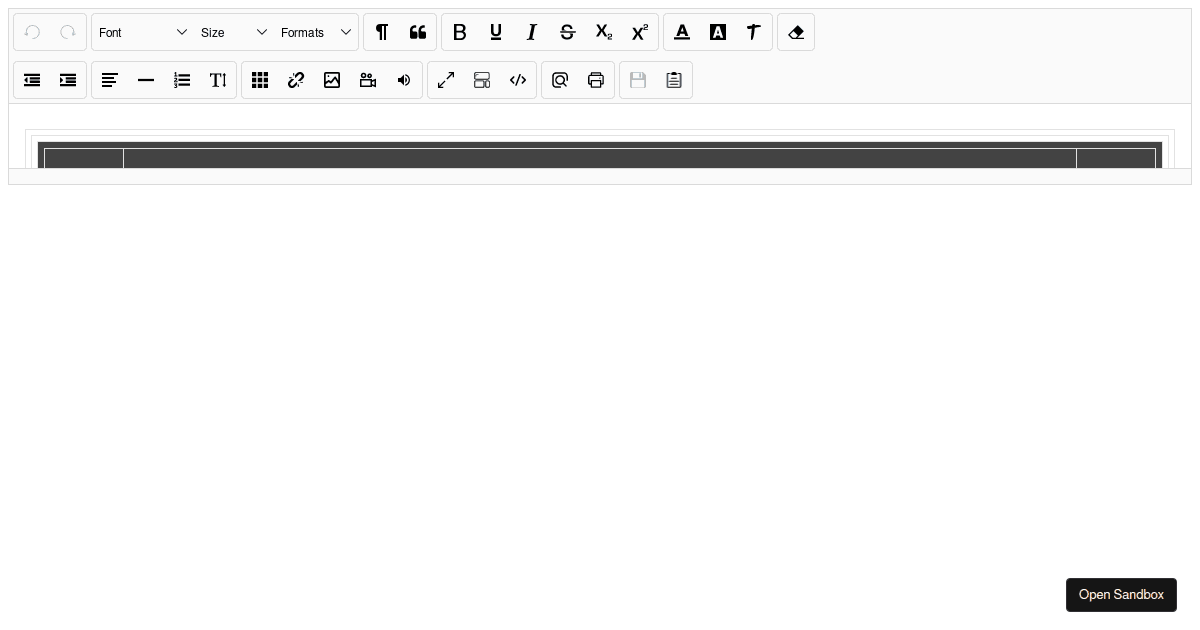Open the preview with the magnifier icon
1200x630 pixels.
560,80
